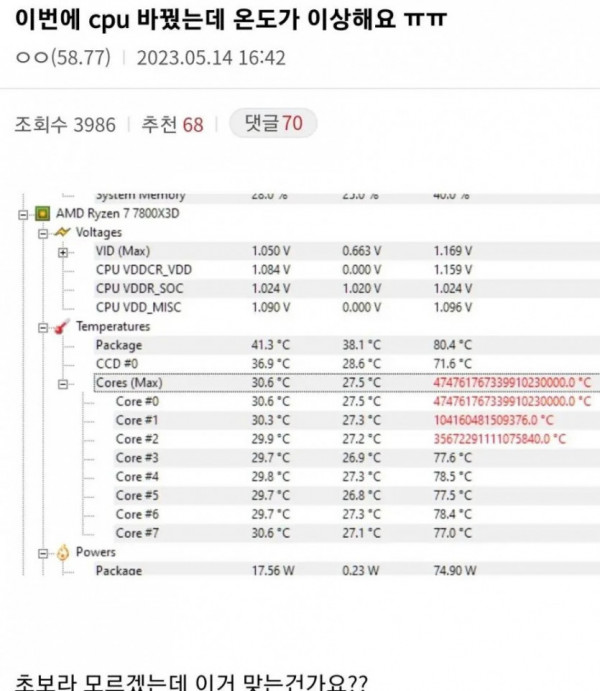Click Core #0 red maximum temperature value
600x691 pixels.
[512, 401]
